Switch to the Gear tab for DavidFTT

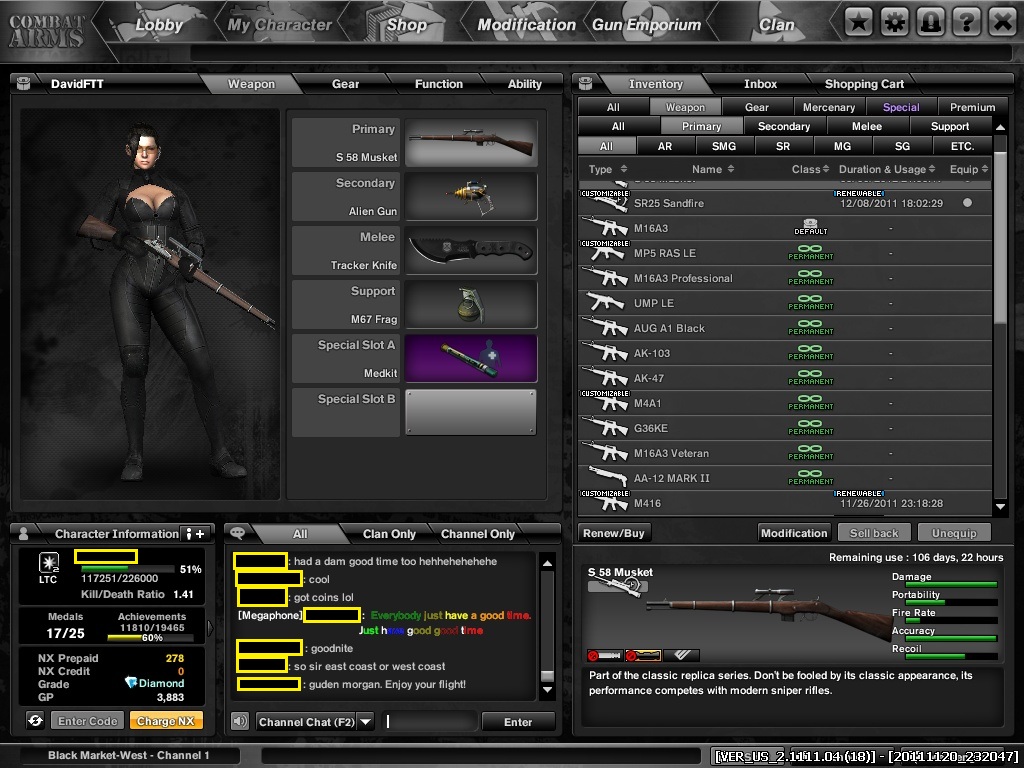[345, 84]
